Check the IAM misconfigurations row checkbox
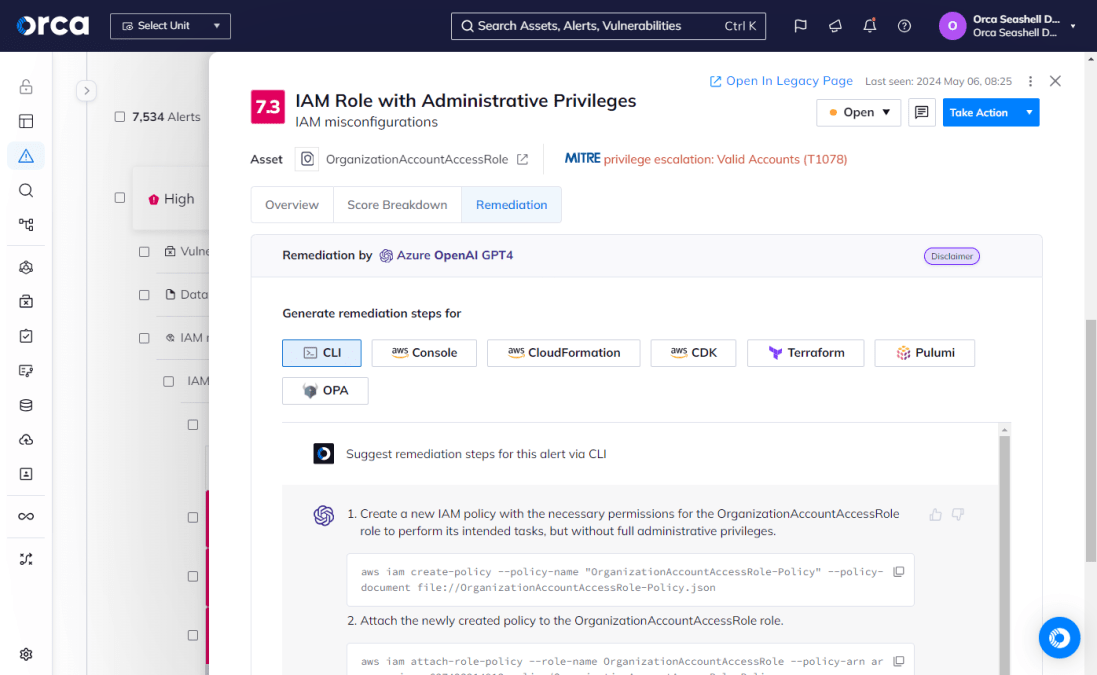The image size is (1097, 675). (144, 339)
